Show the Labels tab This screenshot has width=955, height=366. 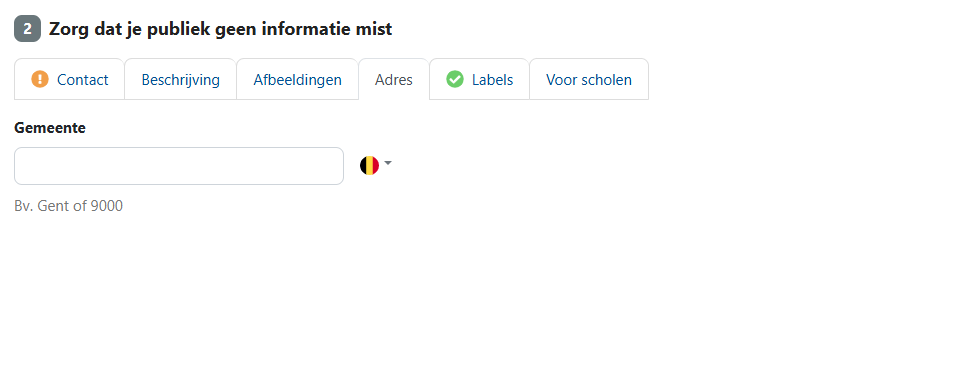(479, 79)
